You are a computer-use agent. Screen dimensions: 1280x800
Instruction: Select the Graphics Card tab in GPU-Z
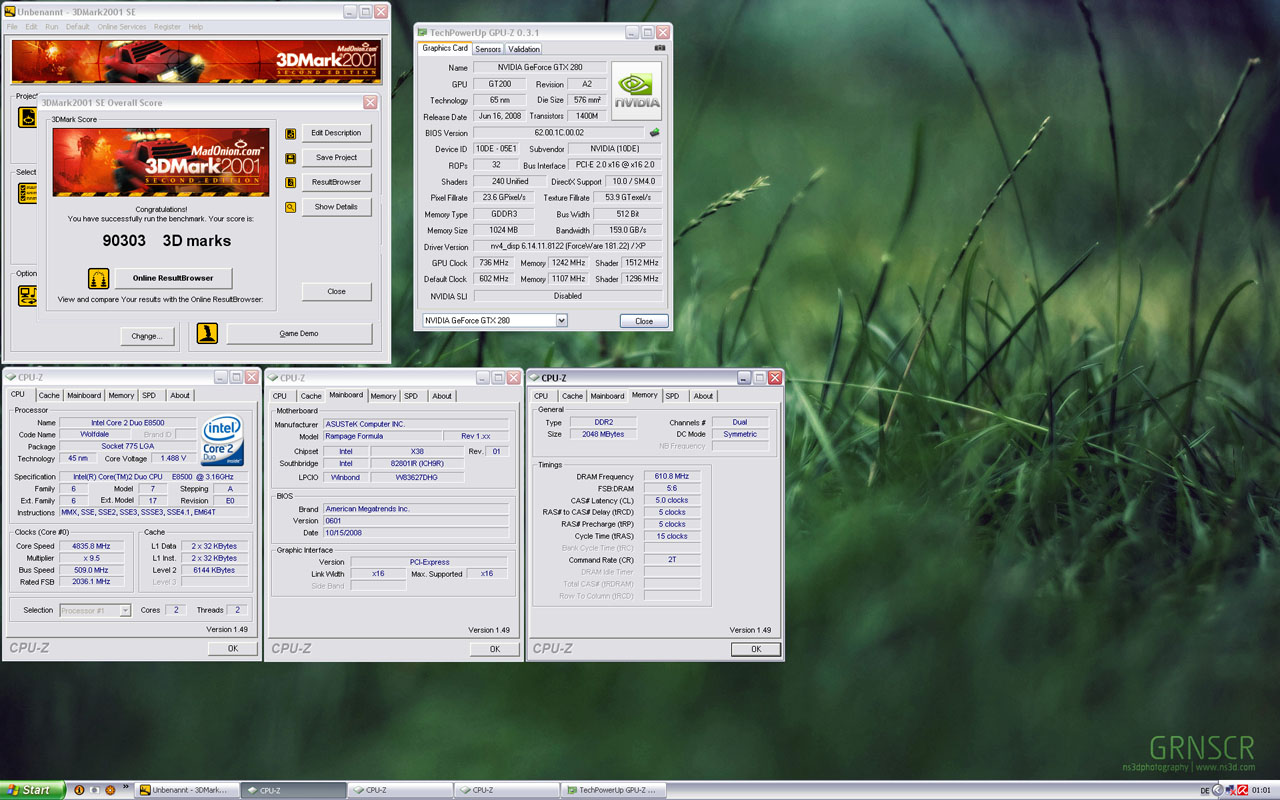point(445,48)
